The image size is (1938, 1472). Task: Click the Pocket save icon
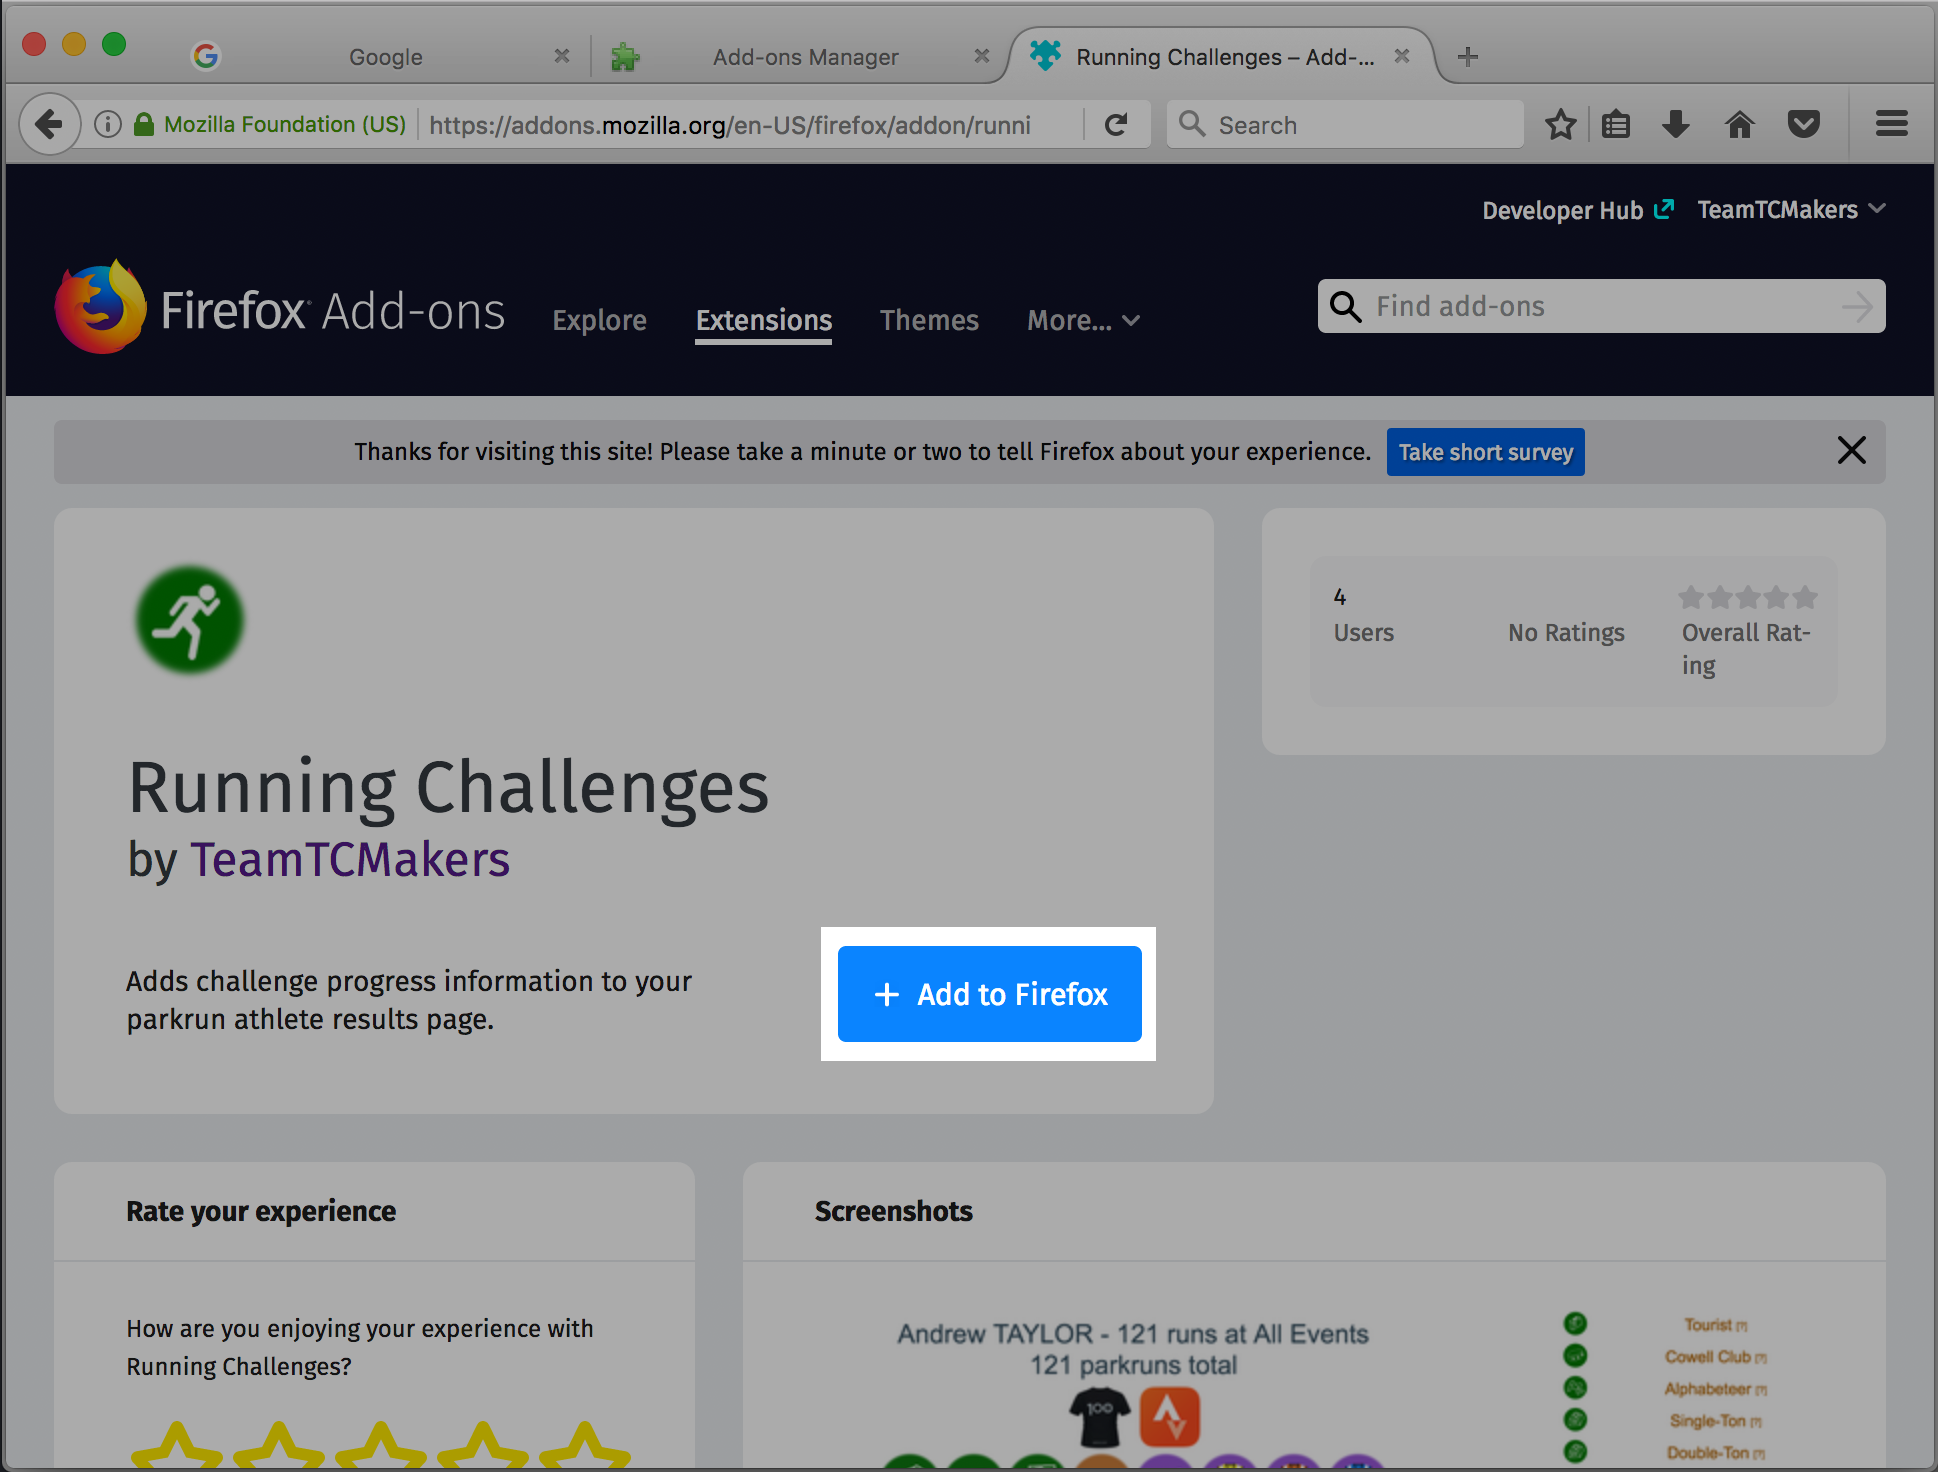pyautogui.click(x=1803, y=125)
